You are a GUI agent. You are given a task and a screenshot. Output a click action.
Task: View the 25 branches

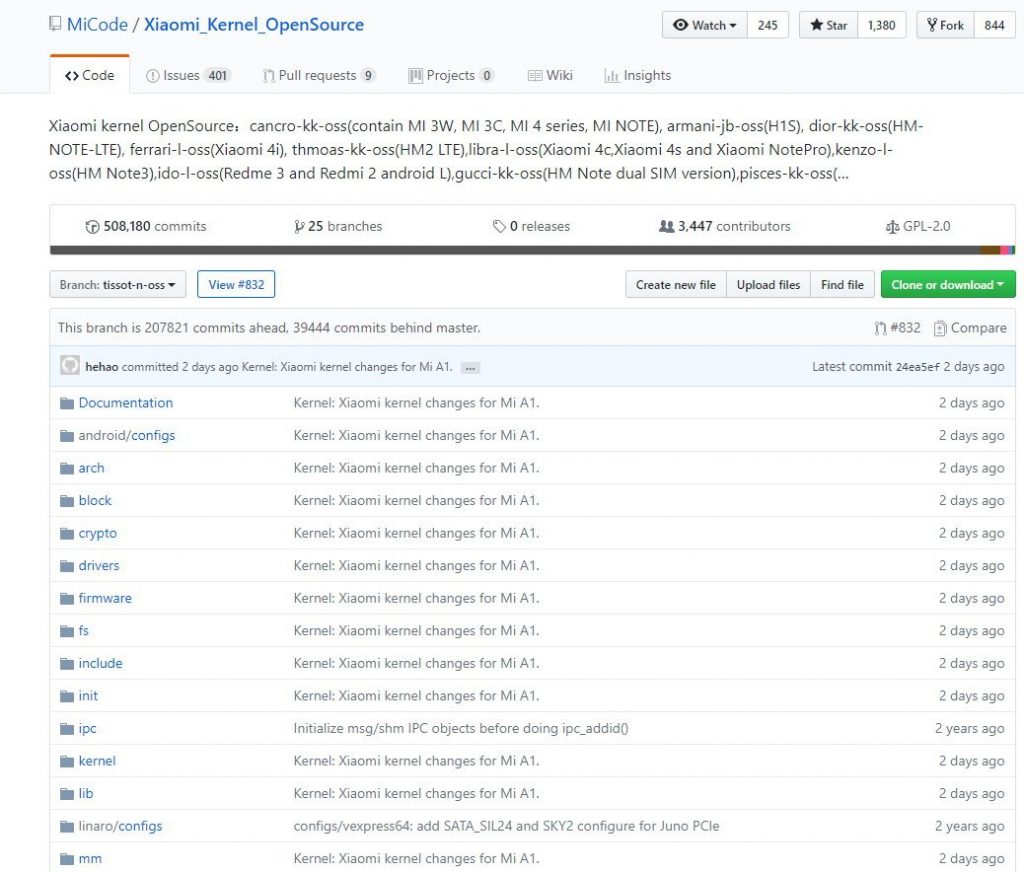[x=338, y=227]
